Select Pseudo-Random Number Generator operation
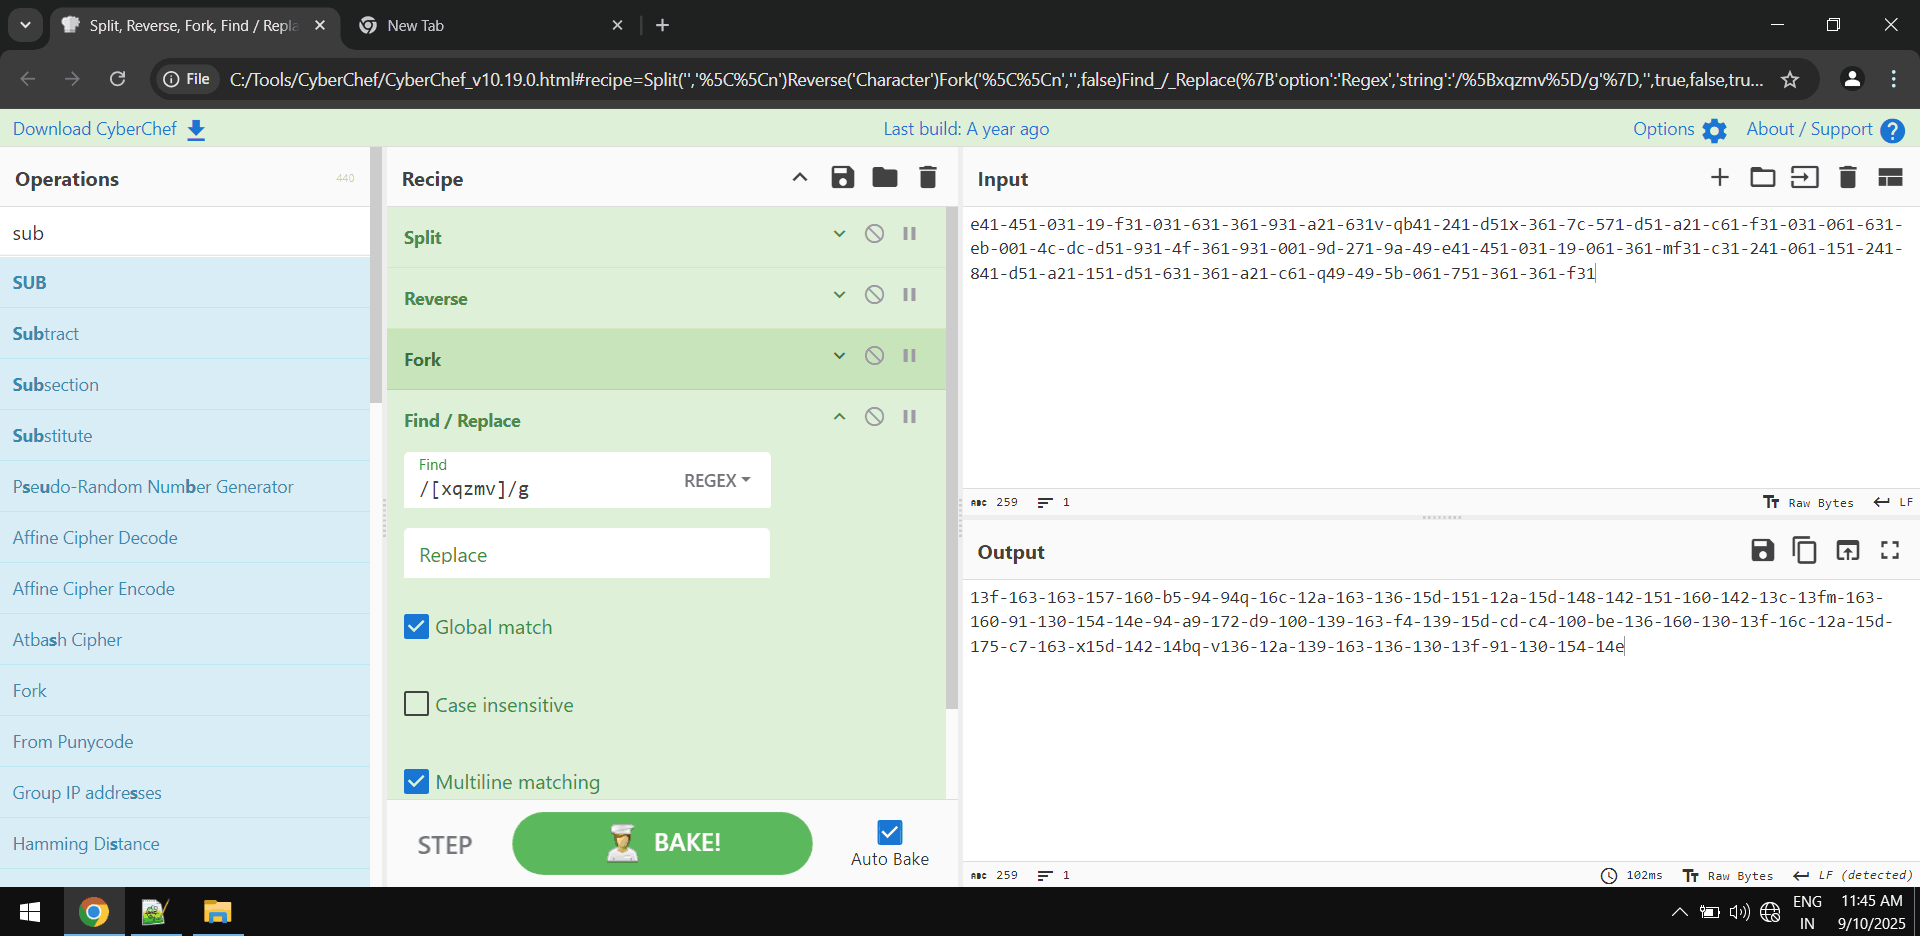This screenshot has height=936, width=1920. [185, 486]
